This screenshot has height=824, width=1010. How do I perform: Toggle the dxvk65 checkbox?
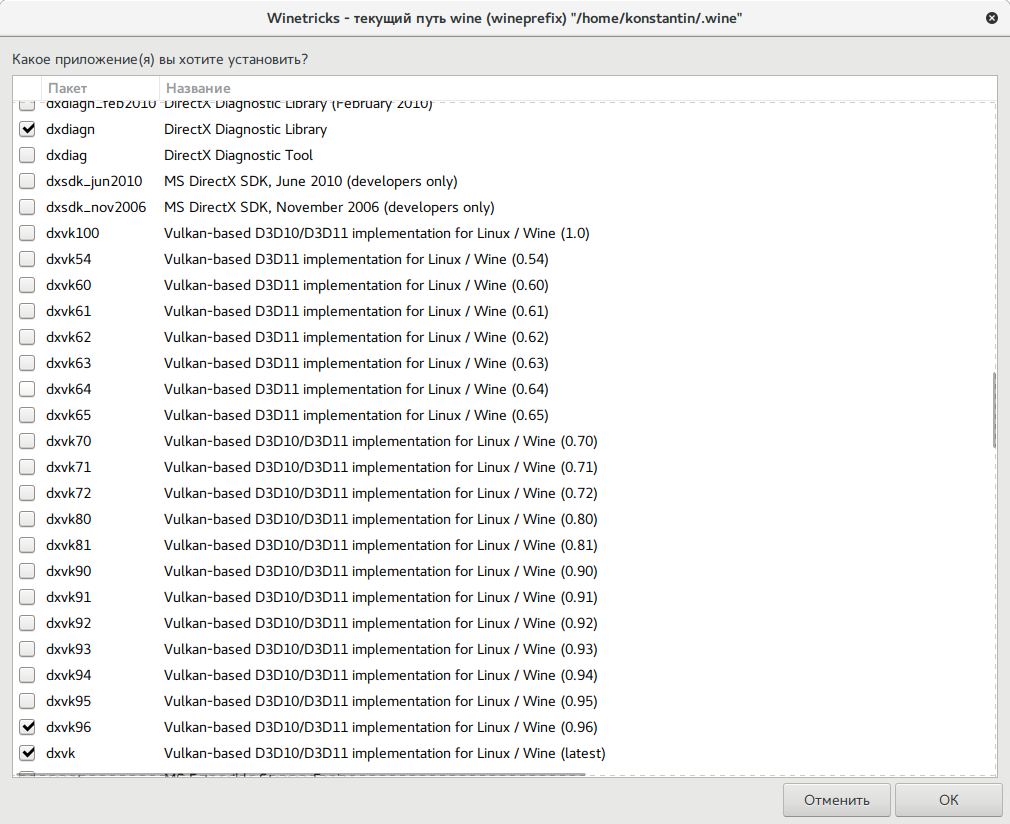(x=27, y=415)
